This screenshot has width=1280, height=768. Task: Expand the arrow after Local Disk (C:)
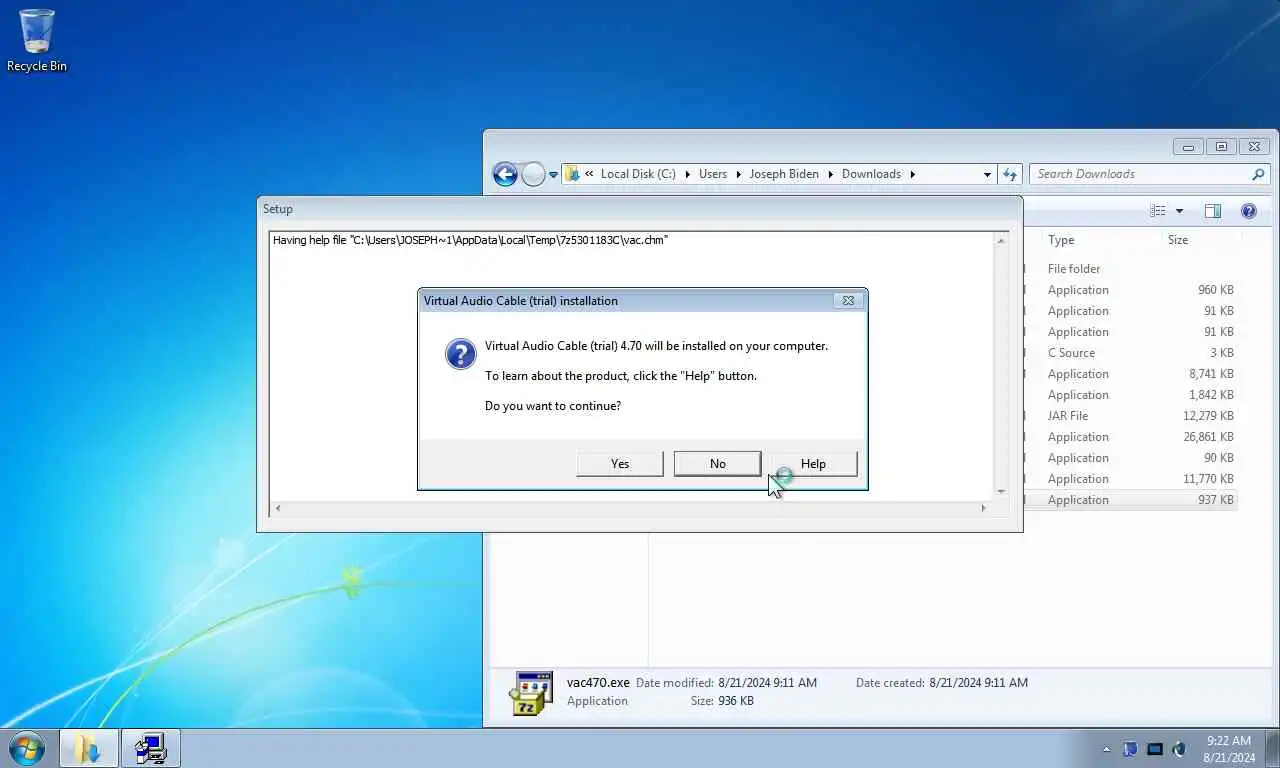click(x=687, y=174)
